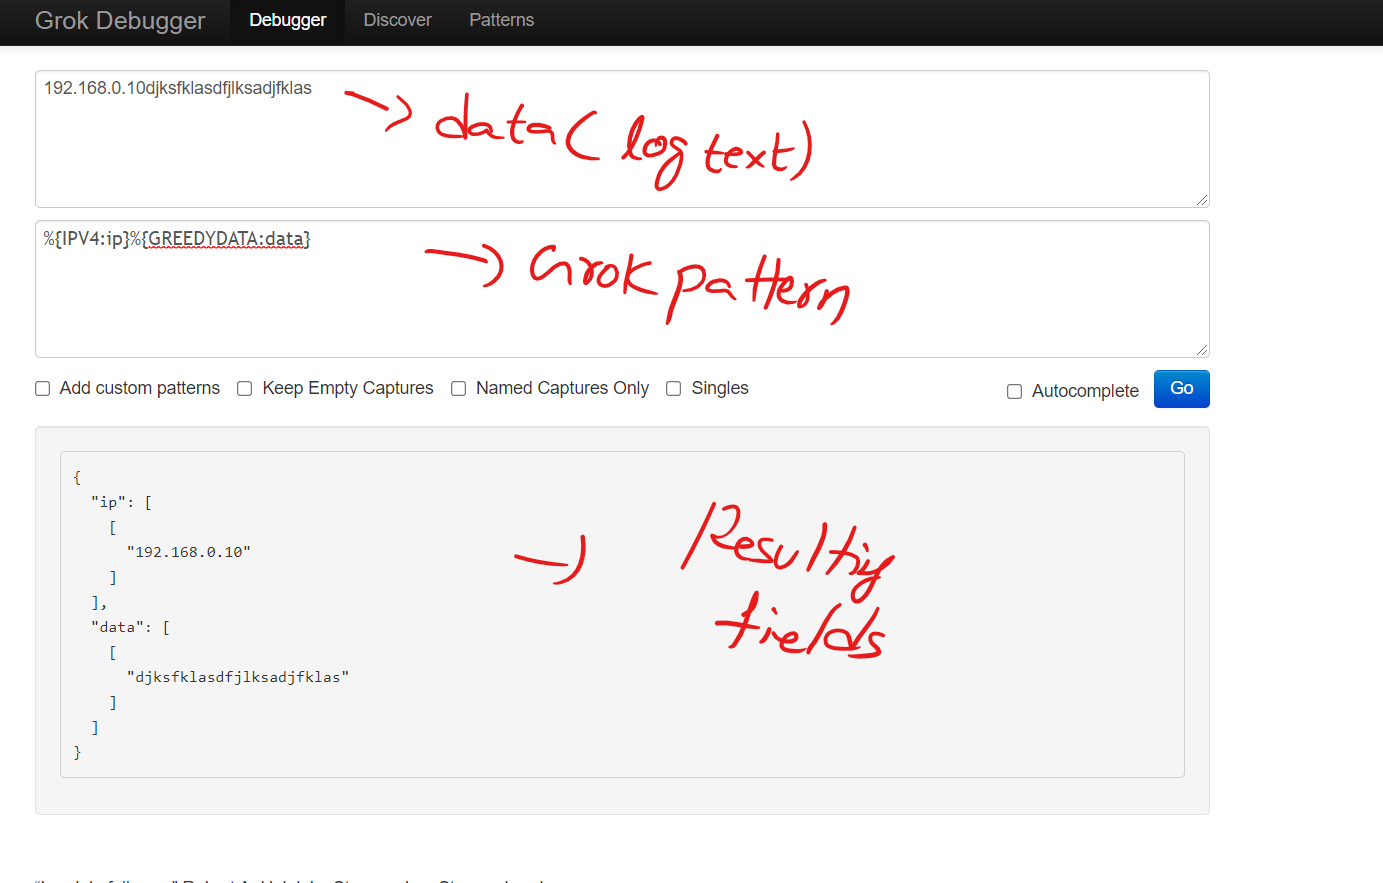The image size is (1383, 883).
Task: Run the pattern with the Go button
Action: pyautogui.click(x=1182, y=389)
